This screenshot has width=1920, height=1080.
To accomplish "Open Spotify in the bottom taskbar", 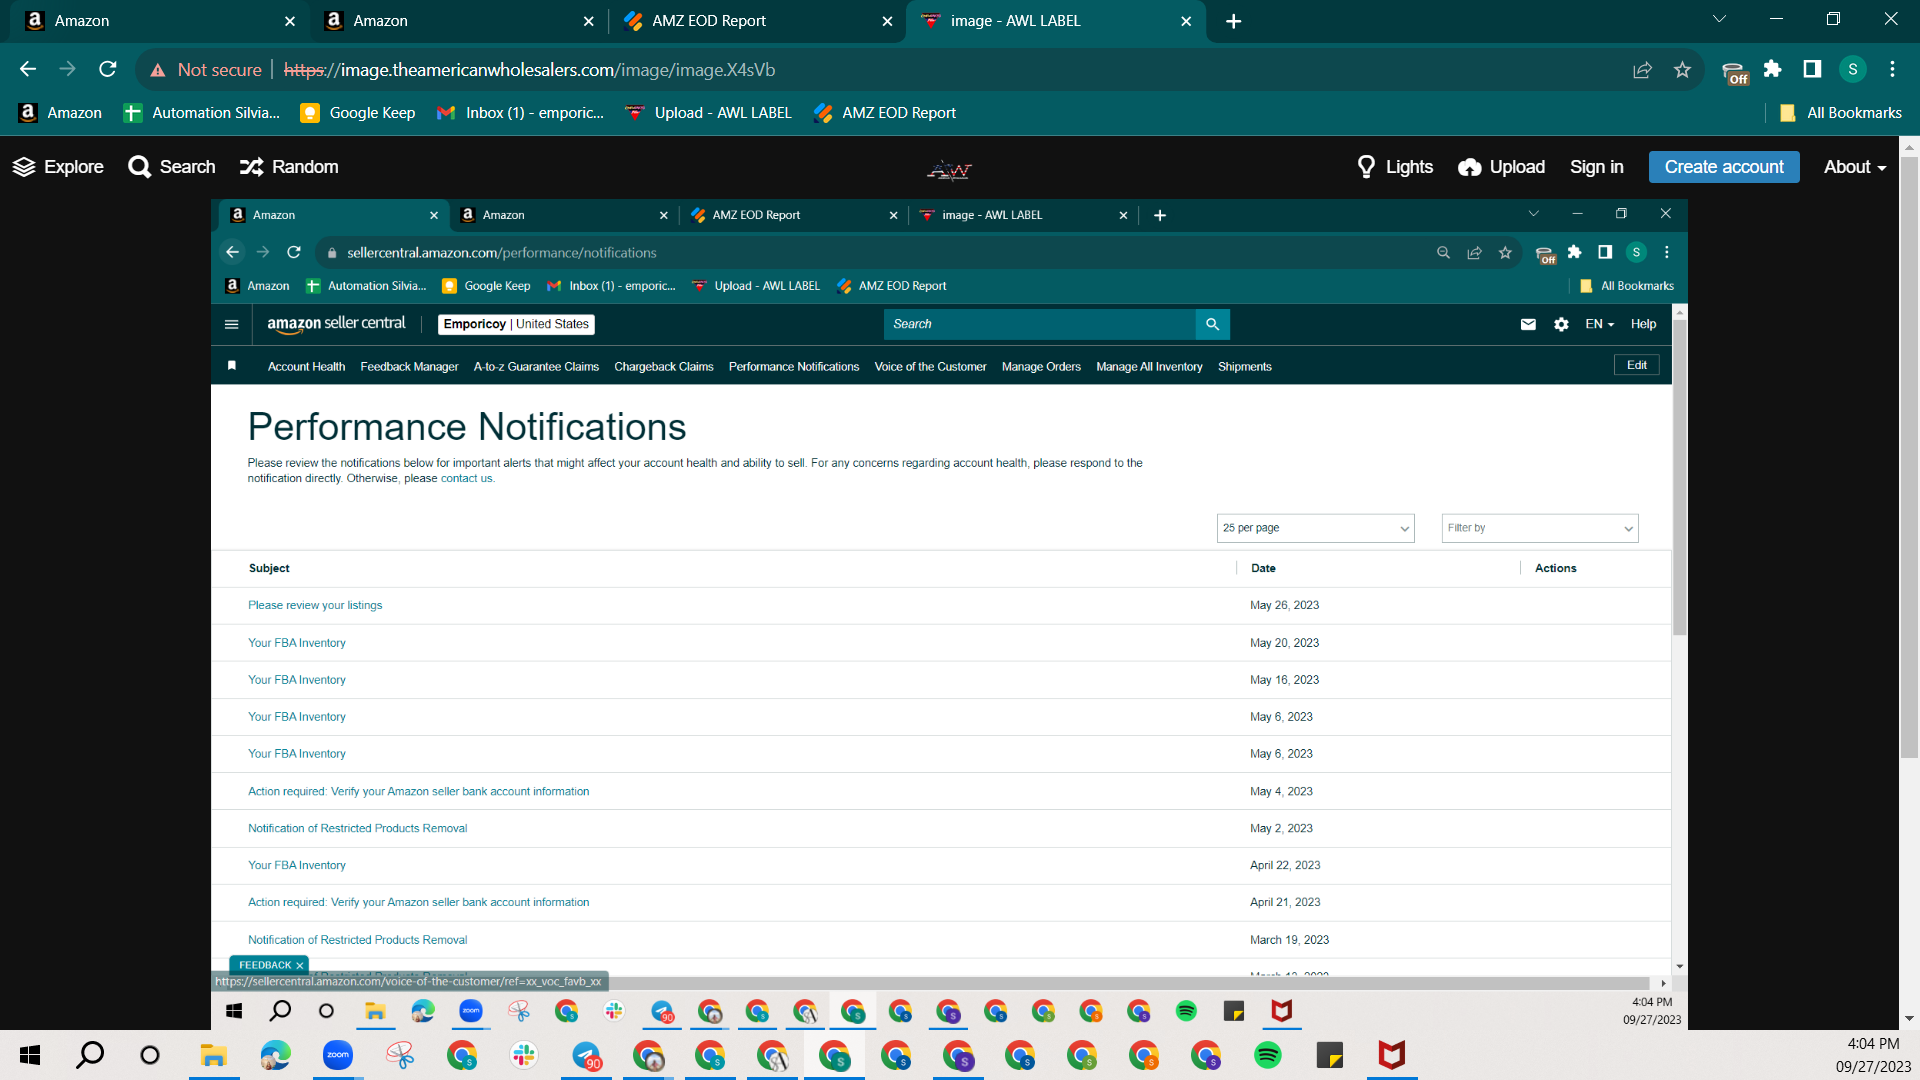I will coord(1267,1055).
